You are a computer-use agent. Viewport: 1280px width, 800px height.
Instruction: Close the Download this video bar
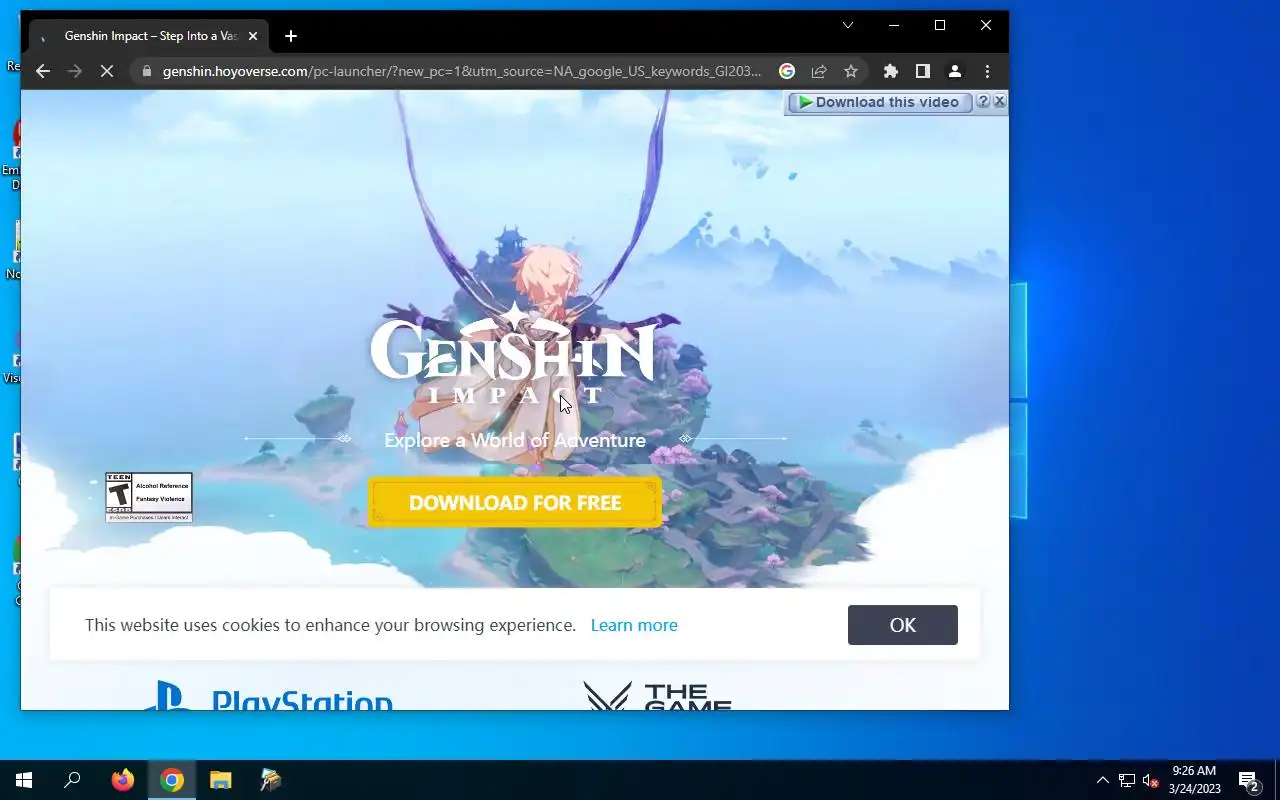point(999,102)
